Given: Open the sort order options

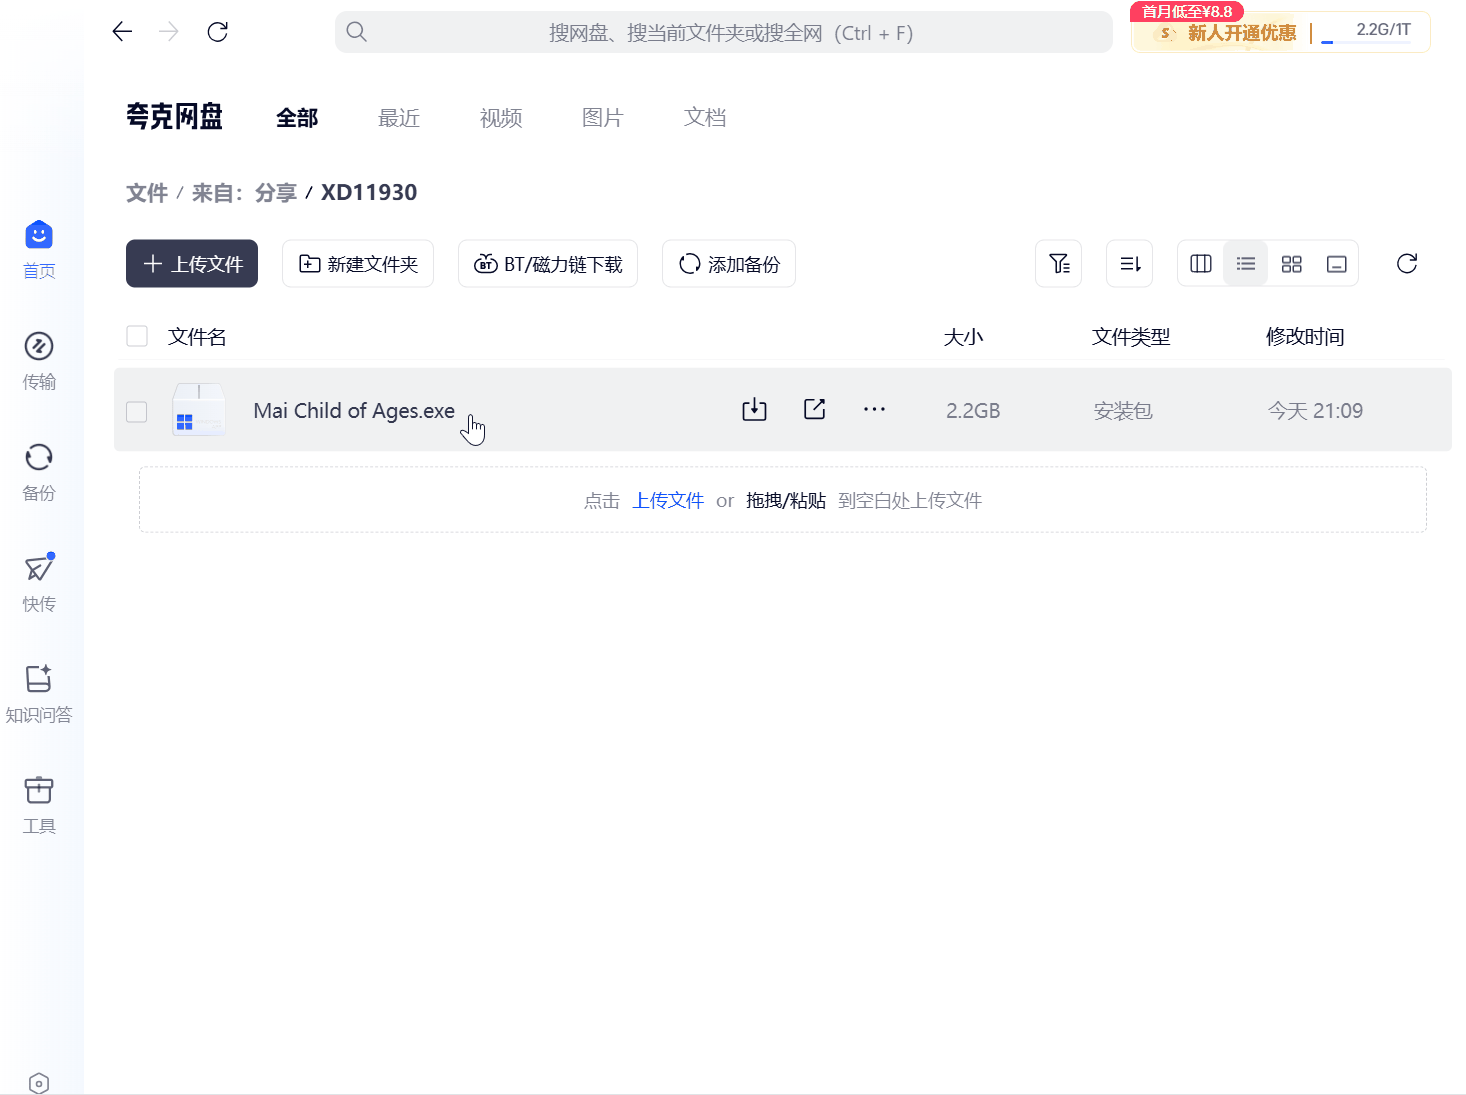Looking at the screenshot, I should pos(1129,263).
